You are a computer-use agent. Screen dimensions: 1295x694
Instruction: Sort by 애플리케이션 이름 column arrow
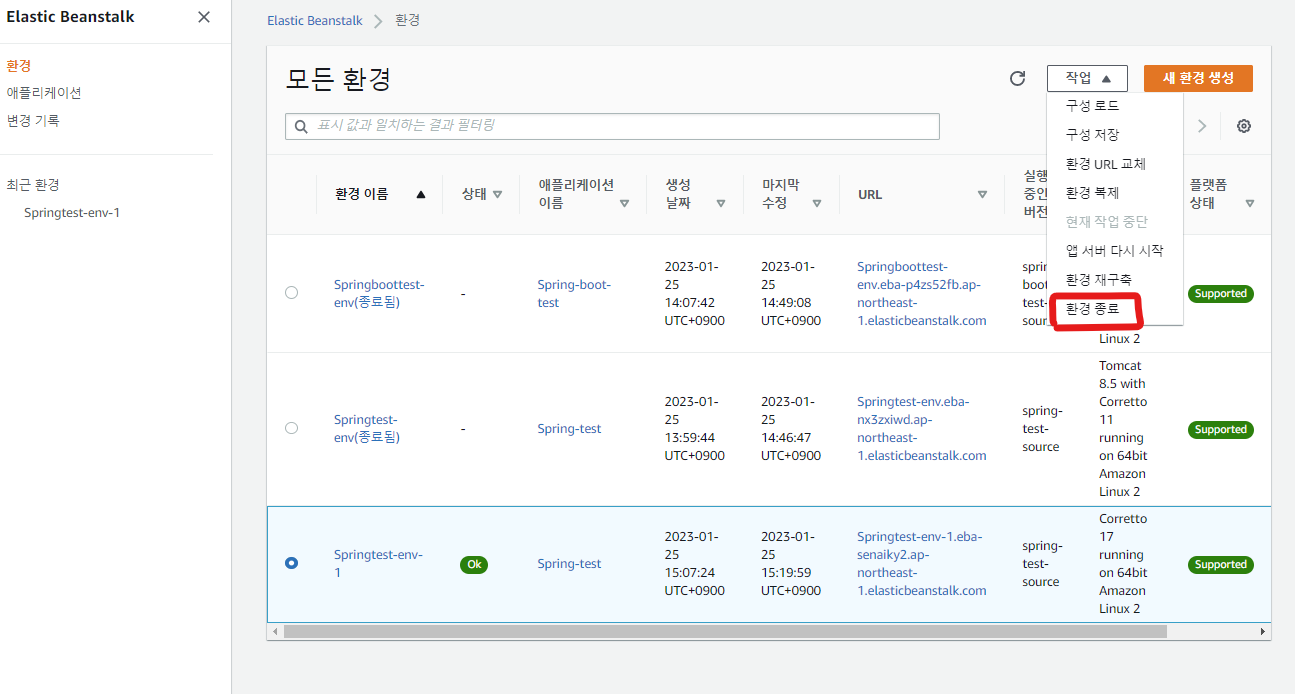tap(625, 203)
